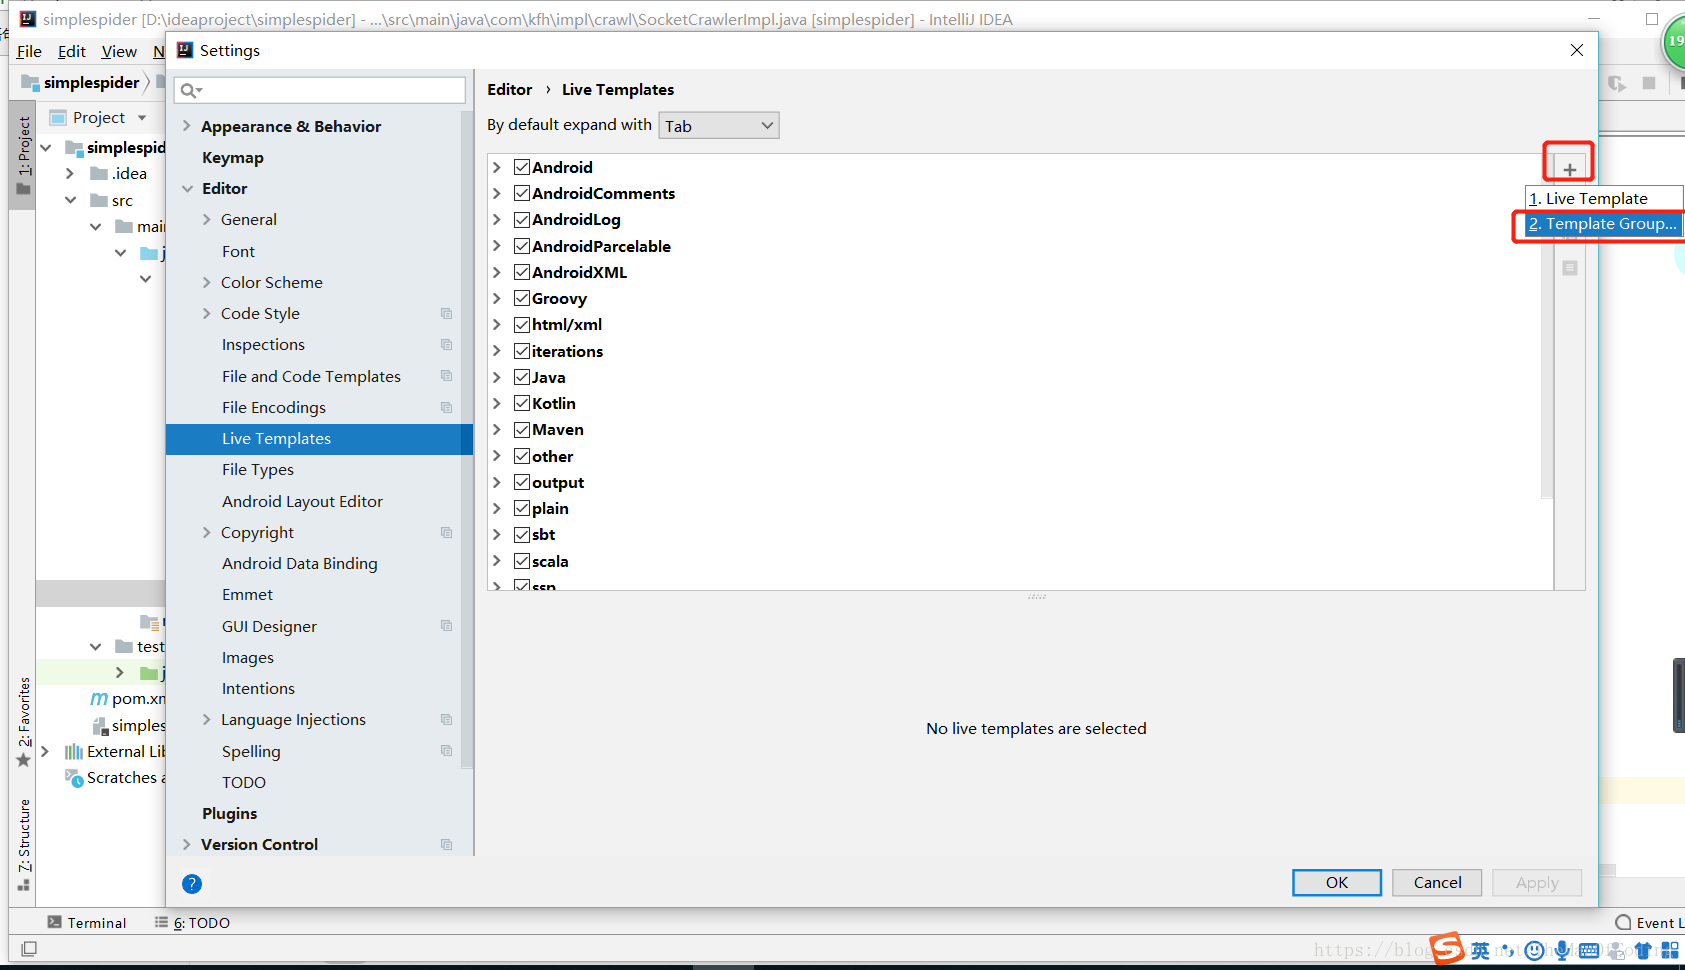Open the Terminal tool window

click(x=87, y=922)
